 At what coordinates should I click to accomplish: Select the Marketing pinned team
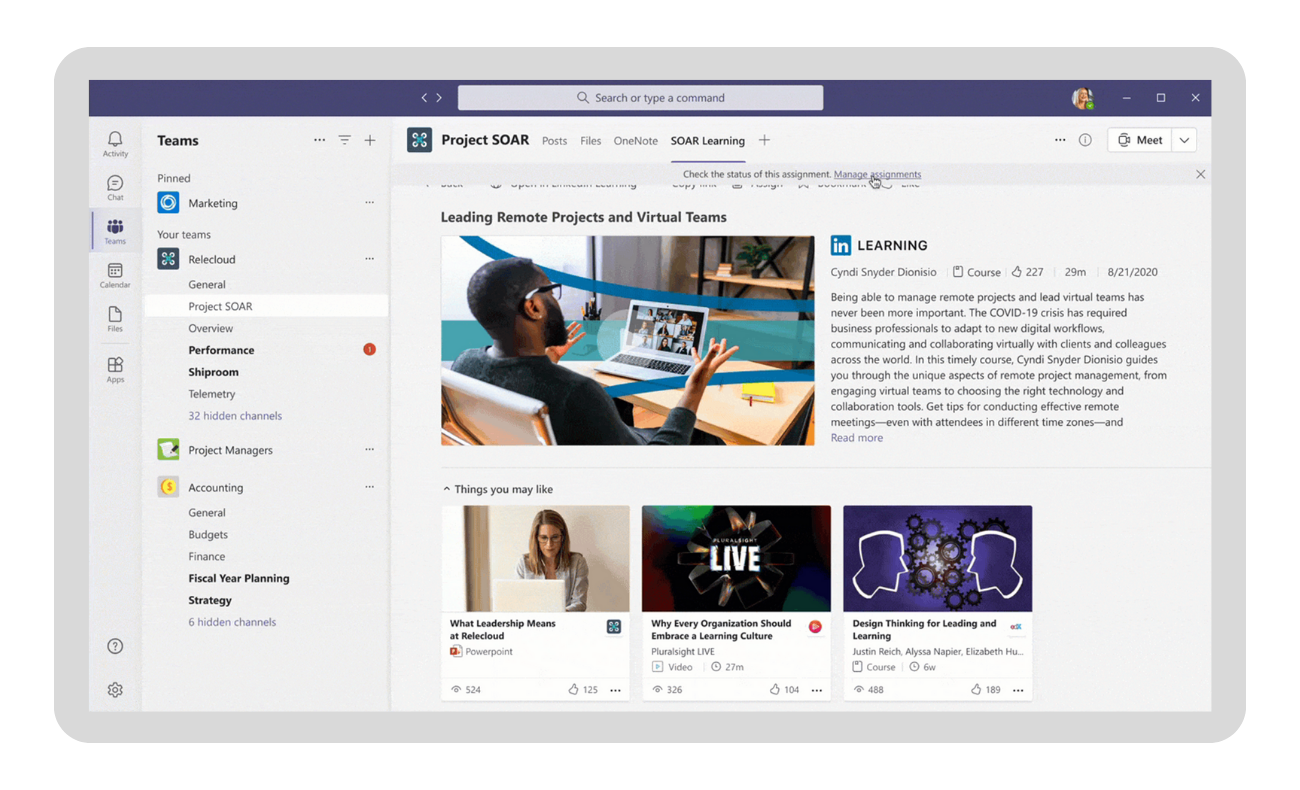pos(213,203)
